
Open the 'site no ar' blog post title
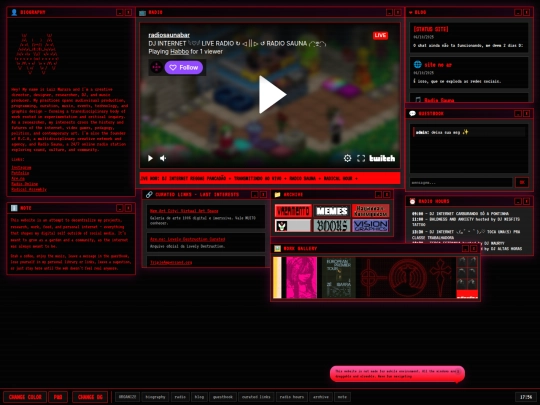click(x=438, y=65)
